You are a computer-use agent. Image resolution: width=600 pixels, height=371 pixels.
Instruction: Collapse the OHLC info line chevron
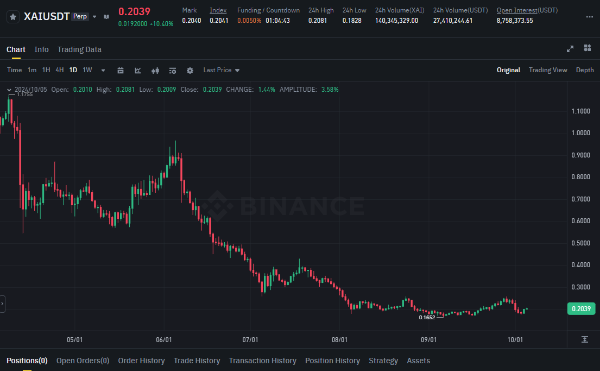tap(9, 90)
